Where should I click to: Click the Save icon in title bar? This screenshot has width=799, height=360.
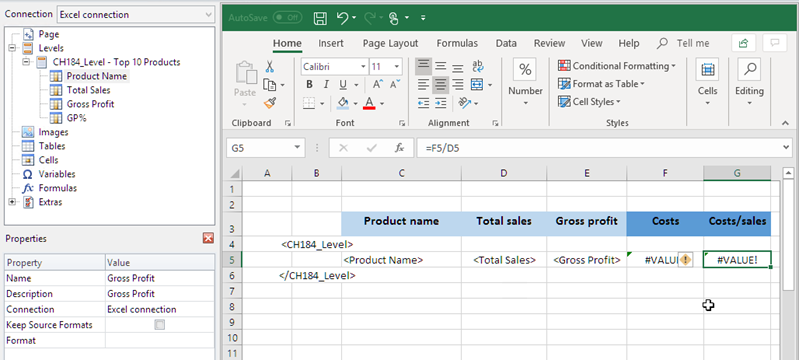[320, 18]
